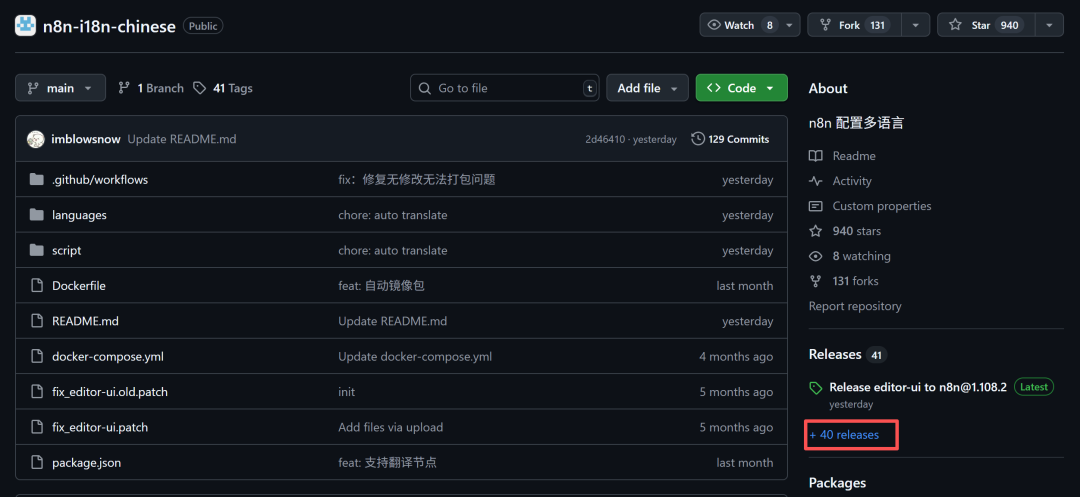Click the pulse icon next to Activity
Screen dimensions: 1080x497
click(x=816, y=181)
